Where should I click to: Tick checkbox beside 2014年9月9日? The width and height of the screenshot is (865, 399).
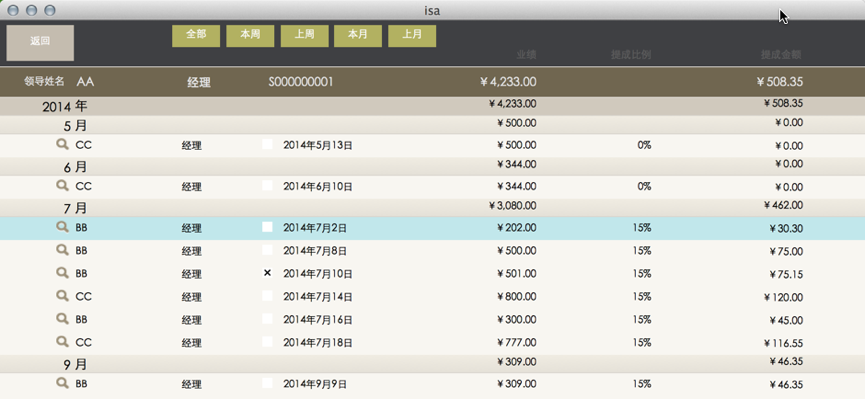(268, 383)
